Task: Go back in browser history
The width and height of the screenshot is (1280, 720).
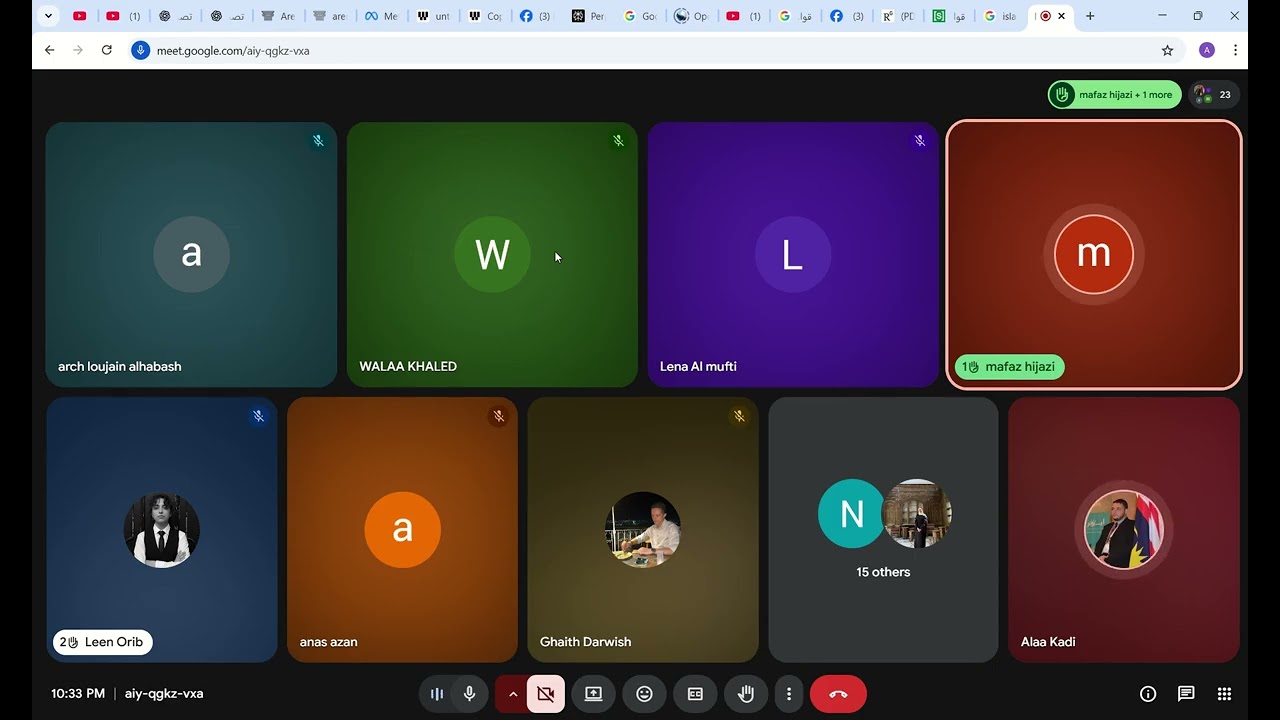Action: (50, 50)
